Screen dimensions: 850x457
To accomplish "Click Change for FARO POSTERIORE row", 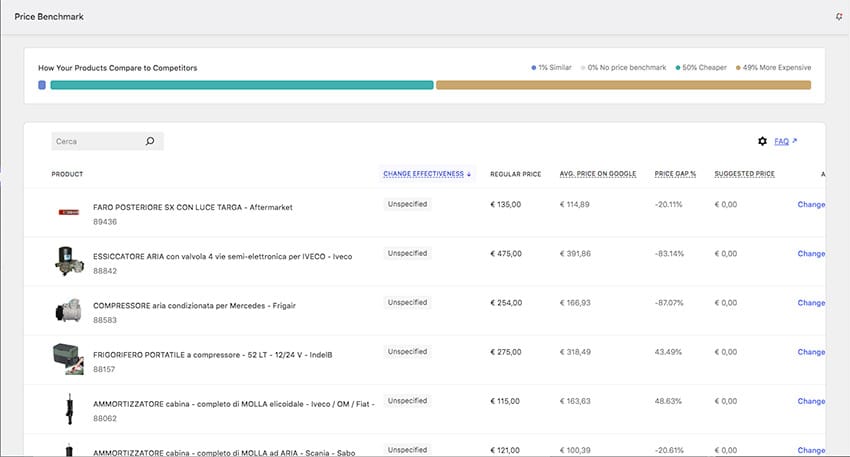I will point(811,204).
